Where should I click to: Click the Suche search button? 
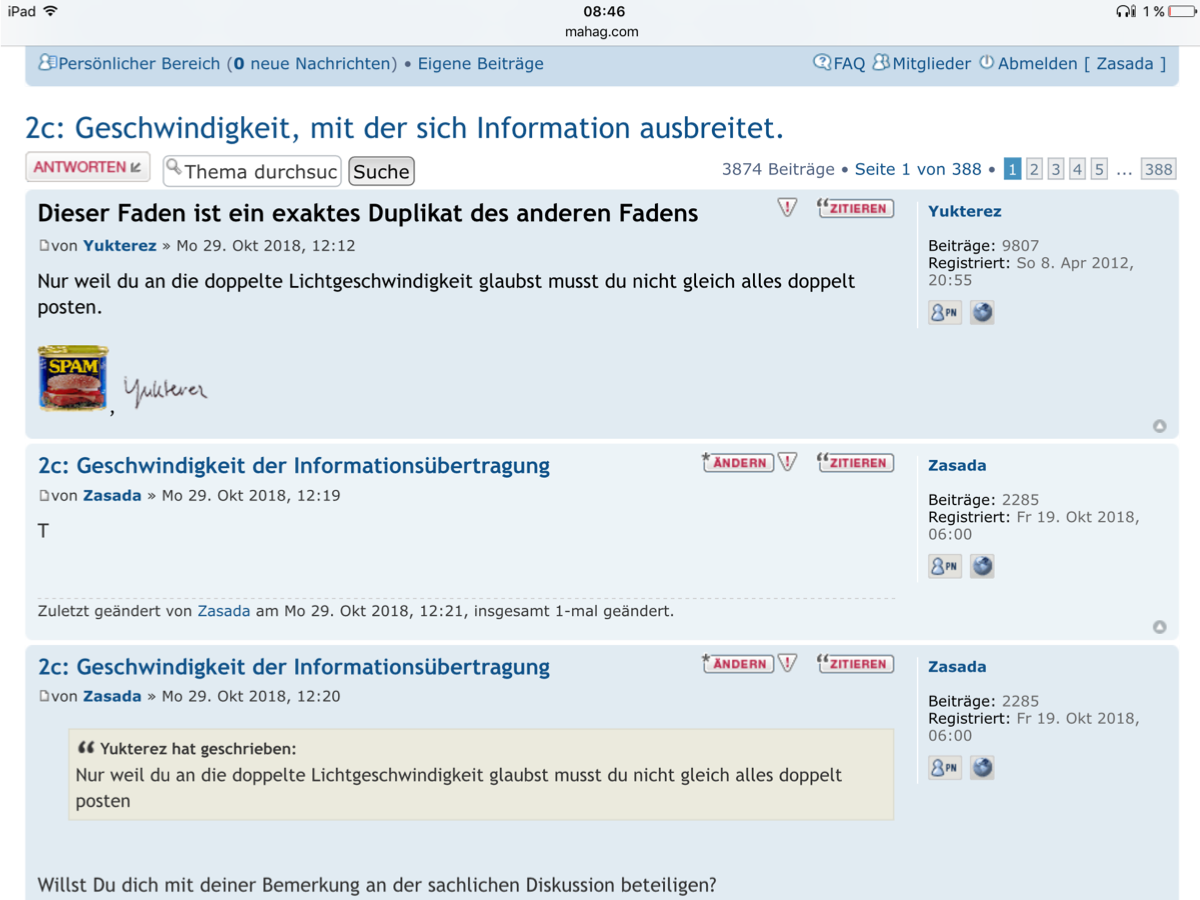[x=381, y=171]
